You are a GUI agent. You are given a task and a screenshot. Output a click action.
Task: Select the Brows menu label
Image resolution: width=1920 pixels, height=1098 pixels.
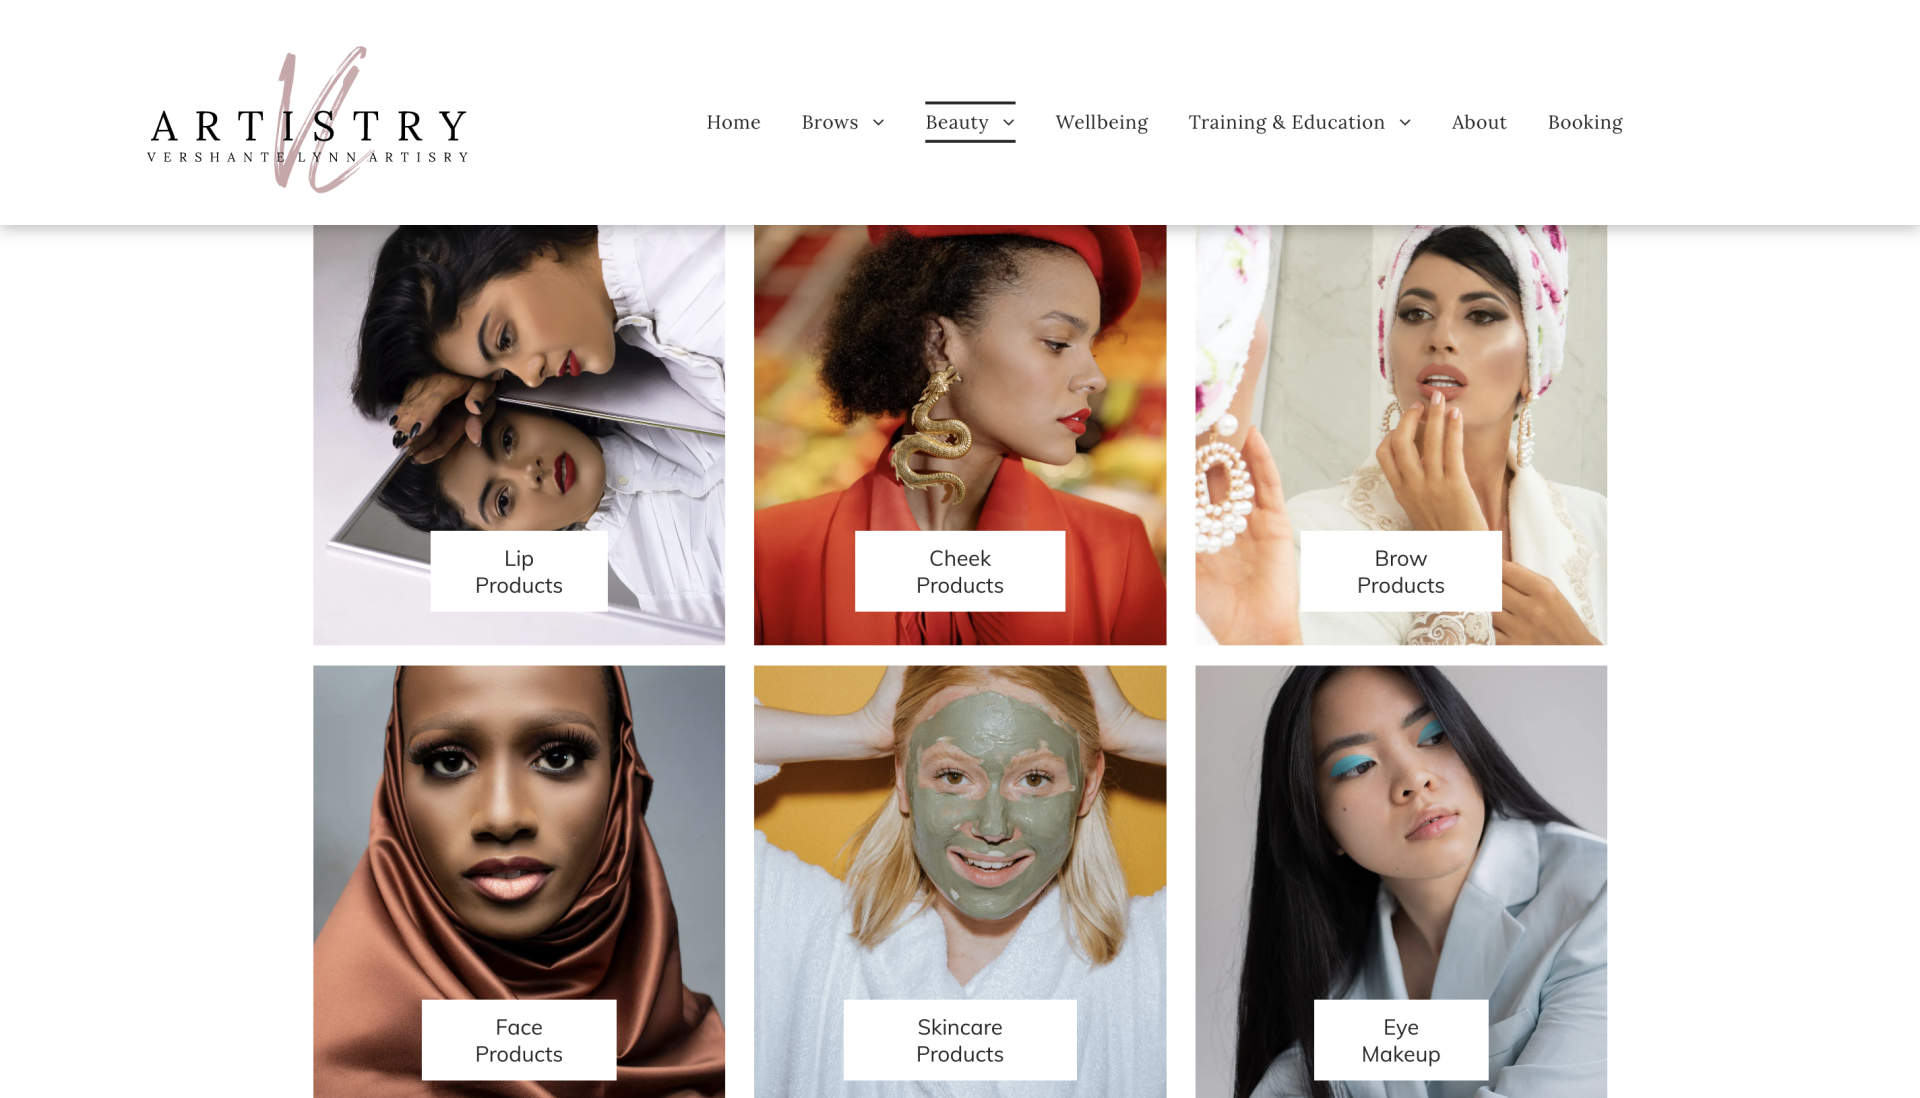click(829, 122)
